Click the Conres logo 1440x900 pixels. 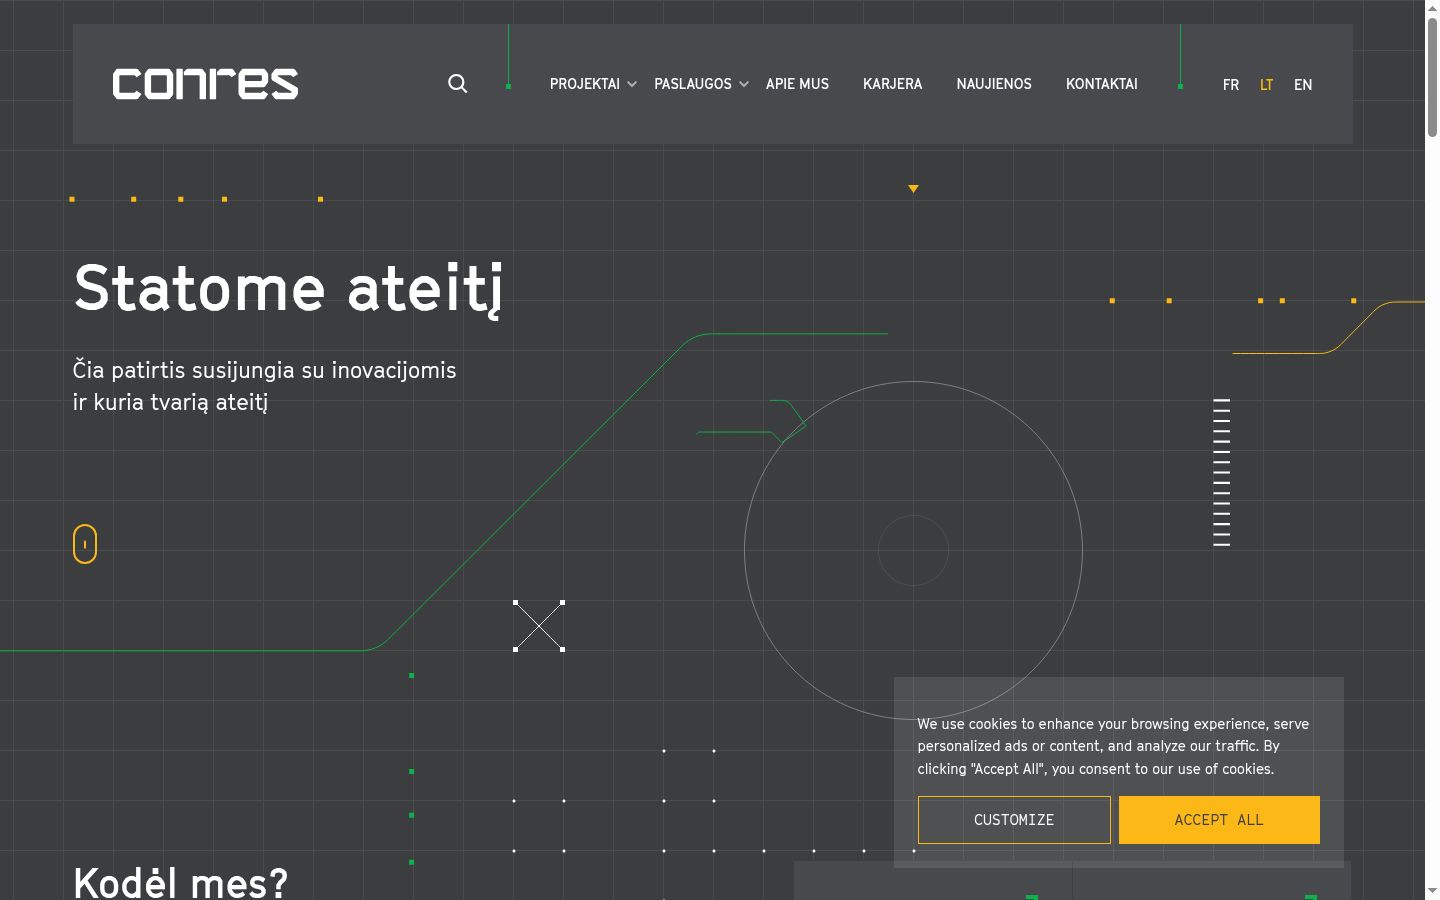click(205, 84)
